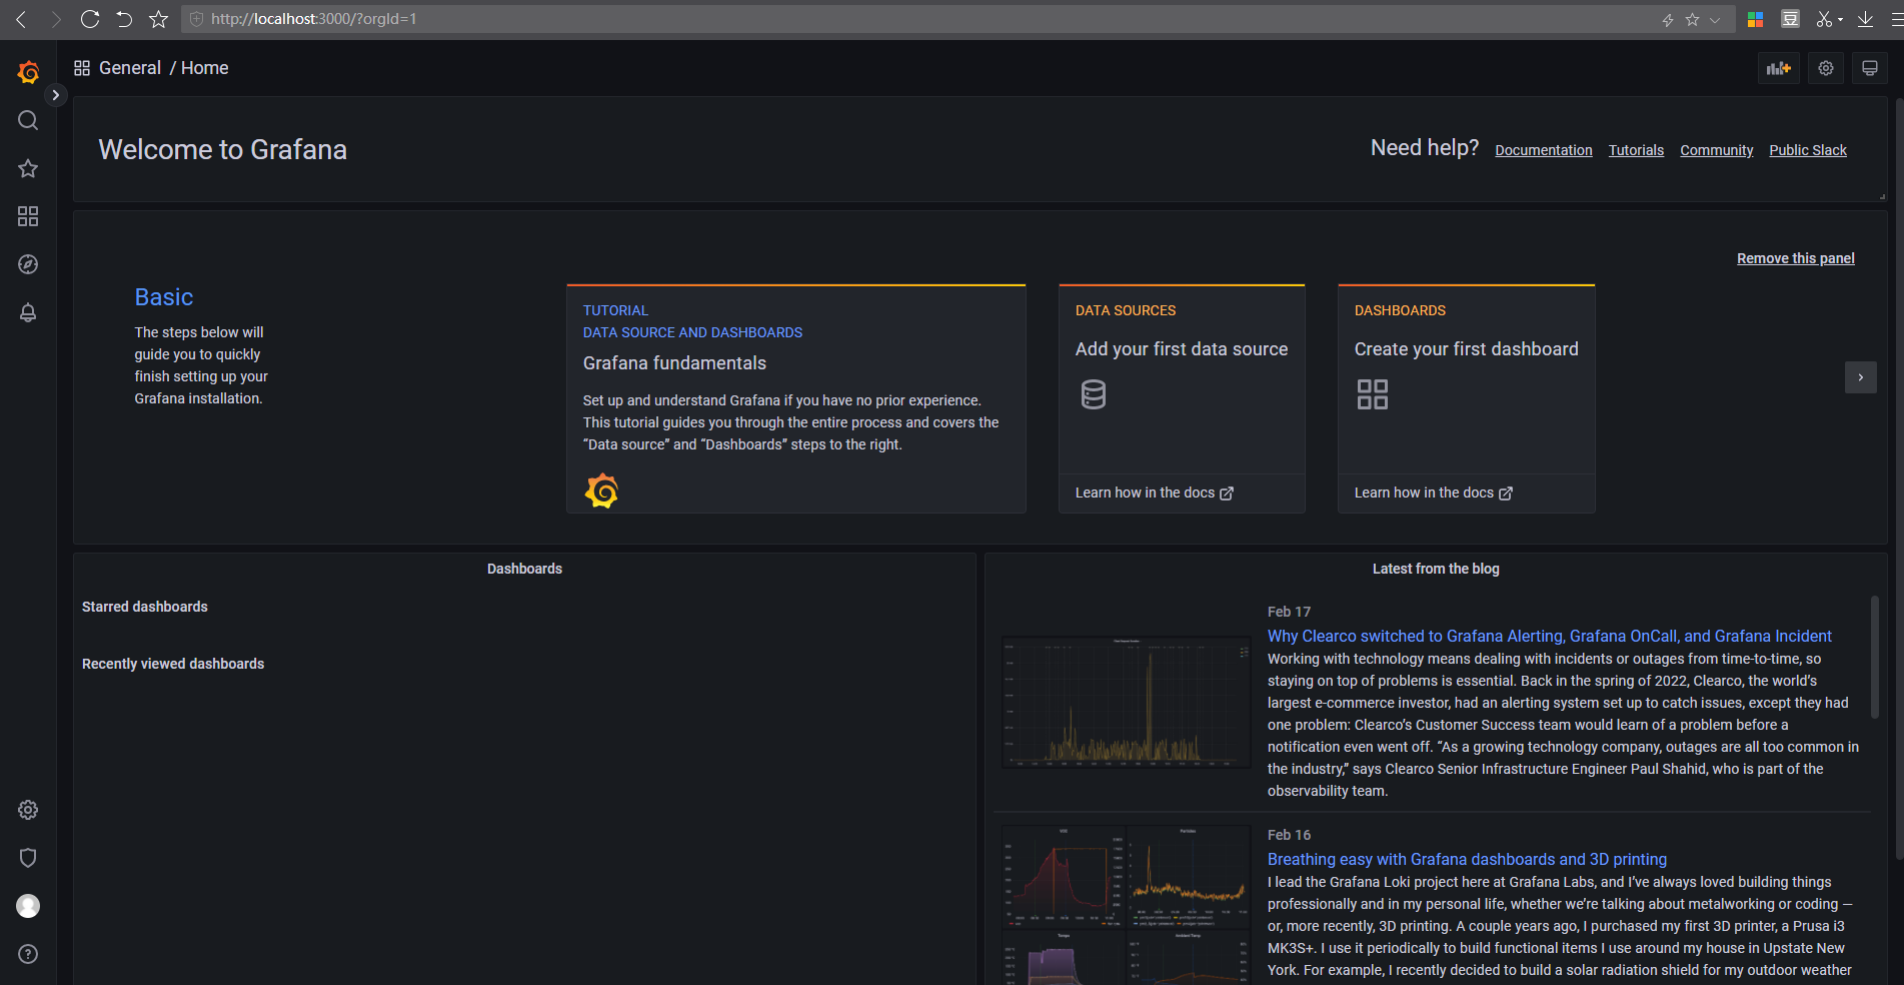Viewport: 1904px width, 985px height.
Task: Open the Server admin shield icon
Action: [28, 858]
